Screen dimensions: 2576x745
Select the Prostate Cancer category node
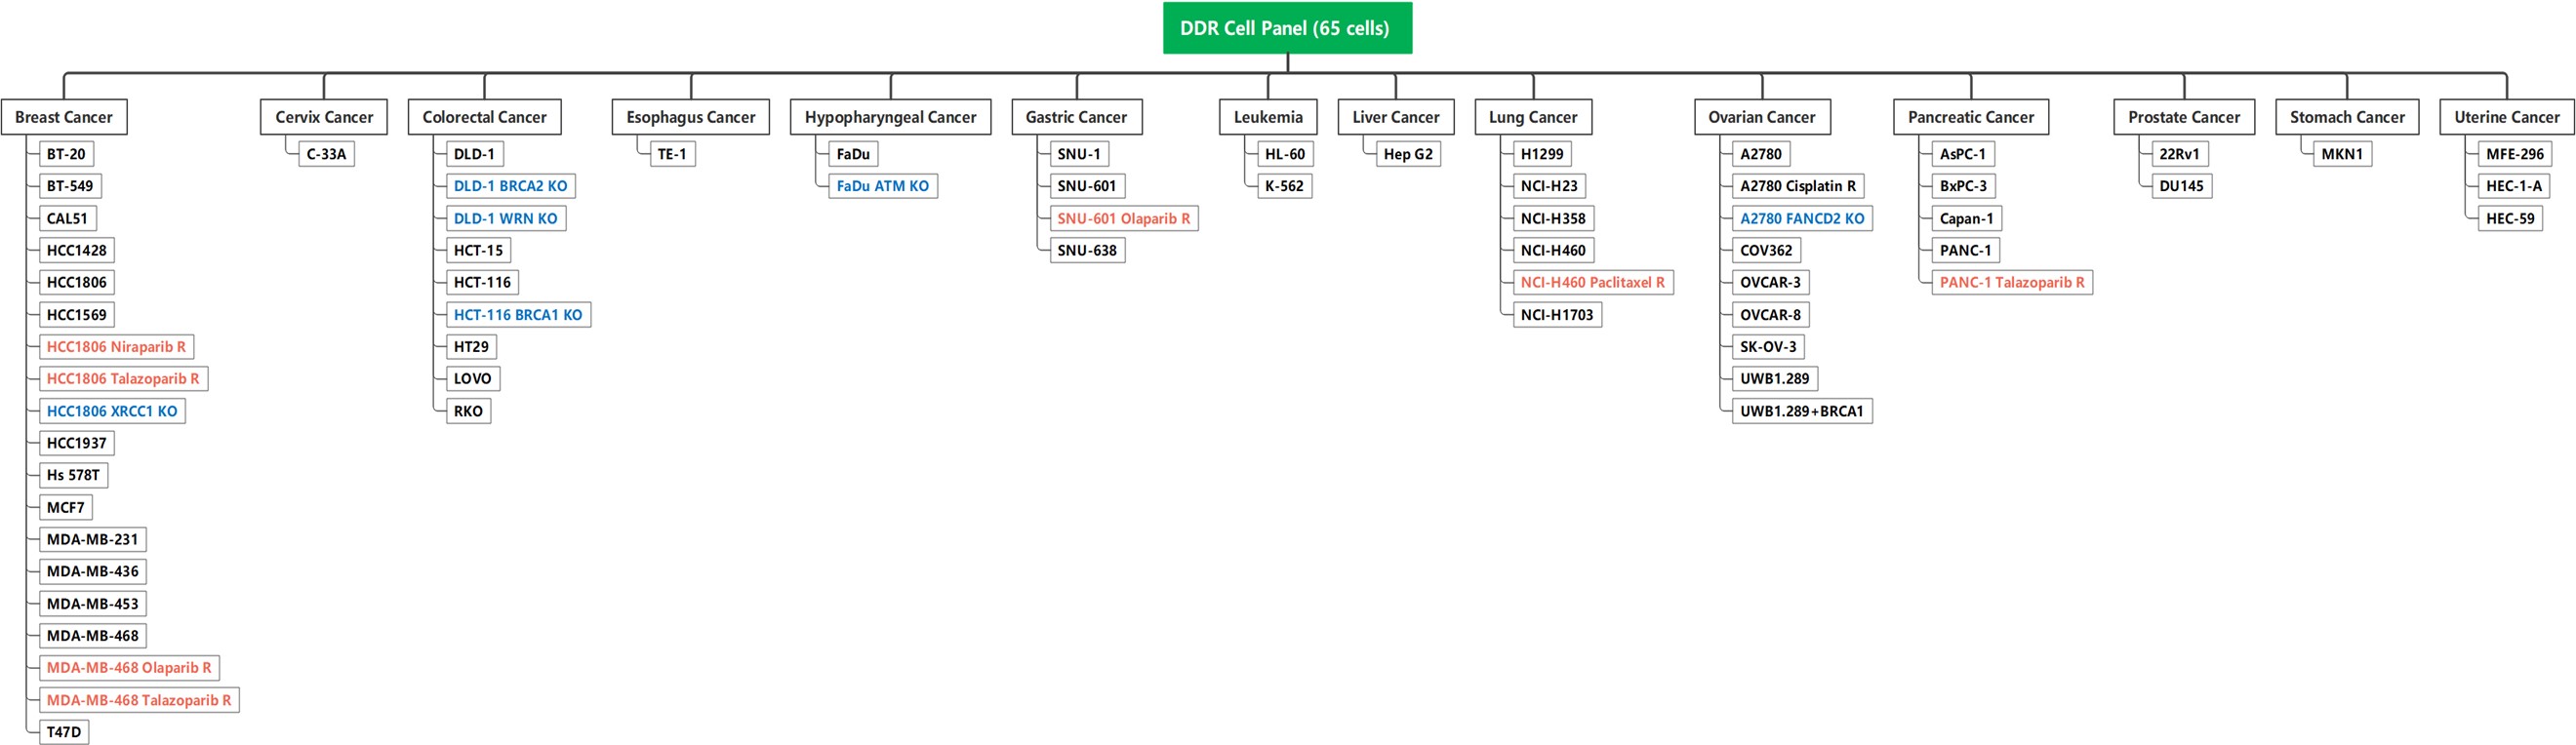(2184, 117)
